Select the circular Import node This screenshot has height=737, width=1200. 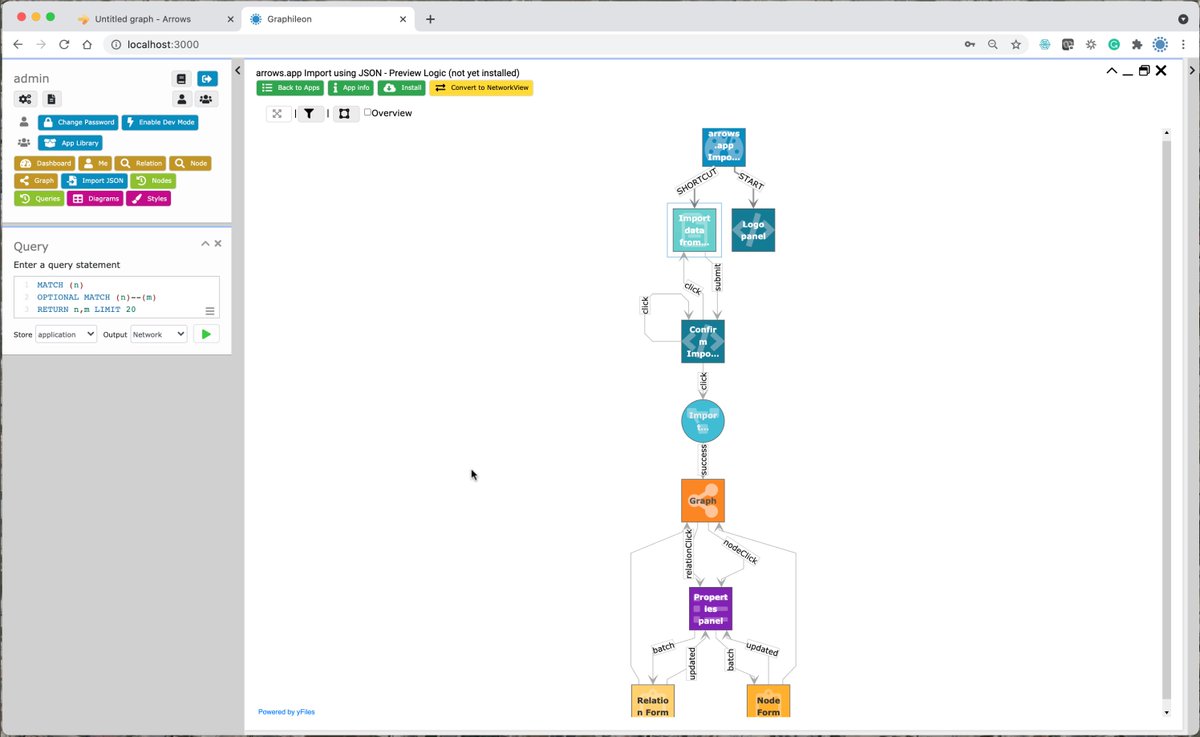tap(703, 421)
